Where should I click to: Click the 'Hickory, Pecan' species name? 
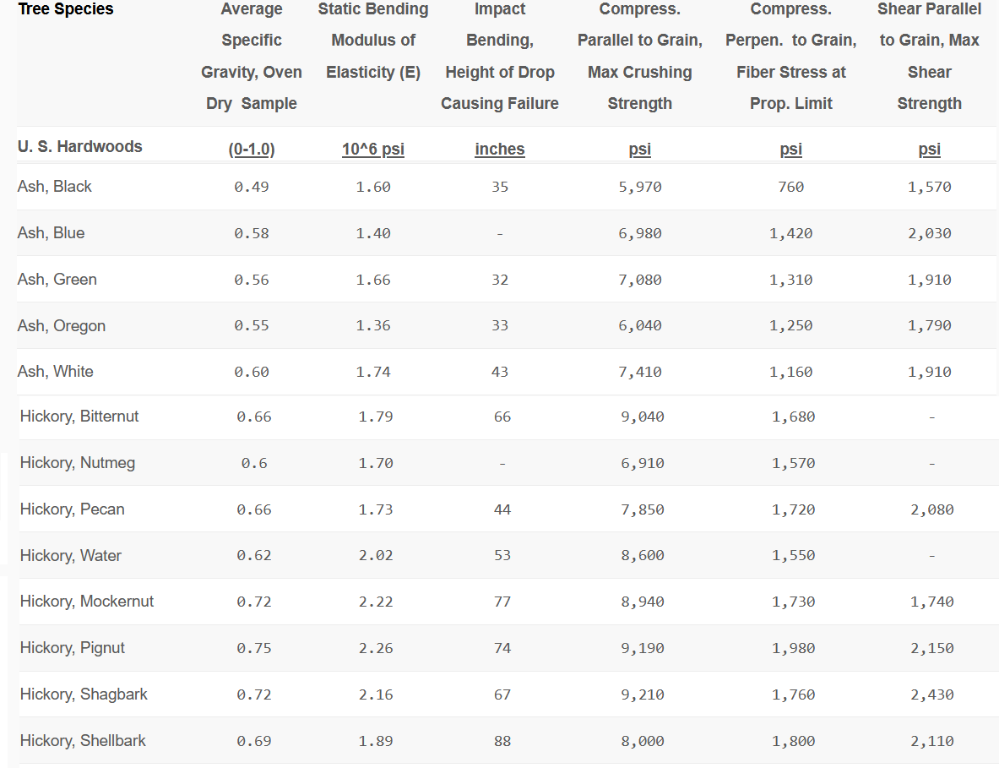pyautogui.click(x=72, y=510)
